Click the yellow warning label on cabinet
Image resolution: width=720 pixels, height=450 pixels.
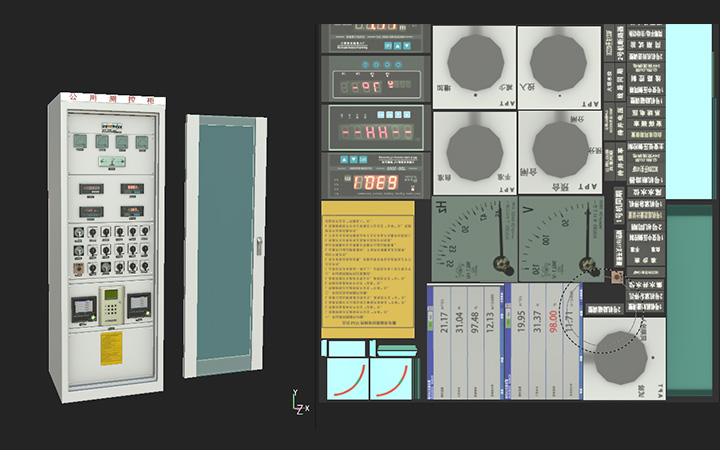coord(111,349)
